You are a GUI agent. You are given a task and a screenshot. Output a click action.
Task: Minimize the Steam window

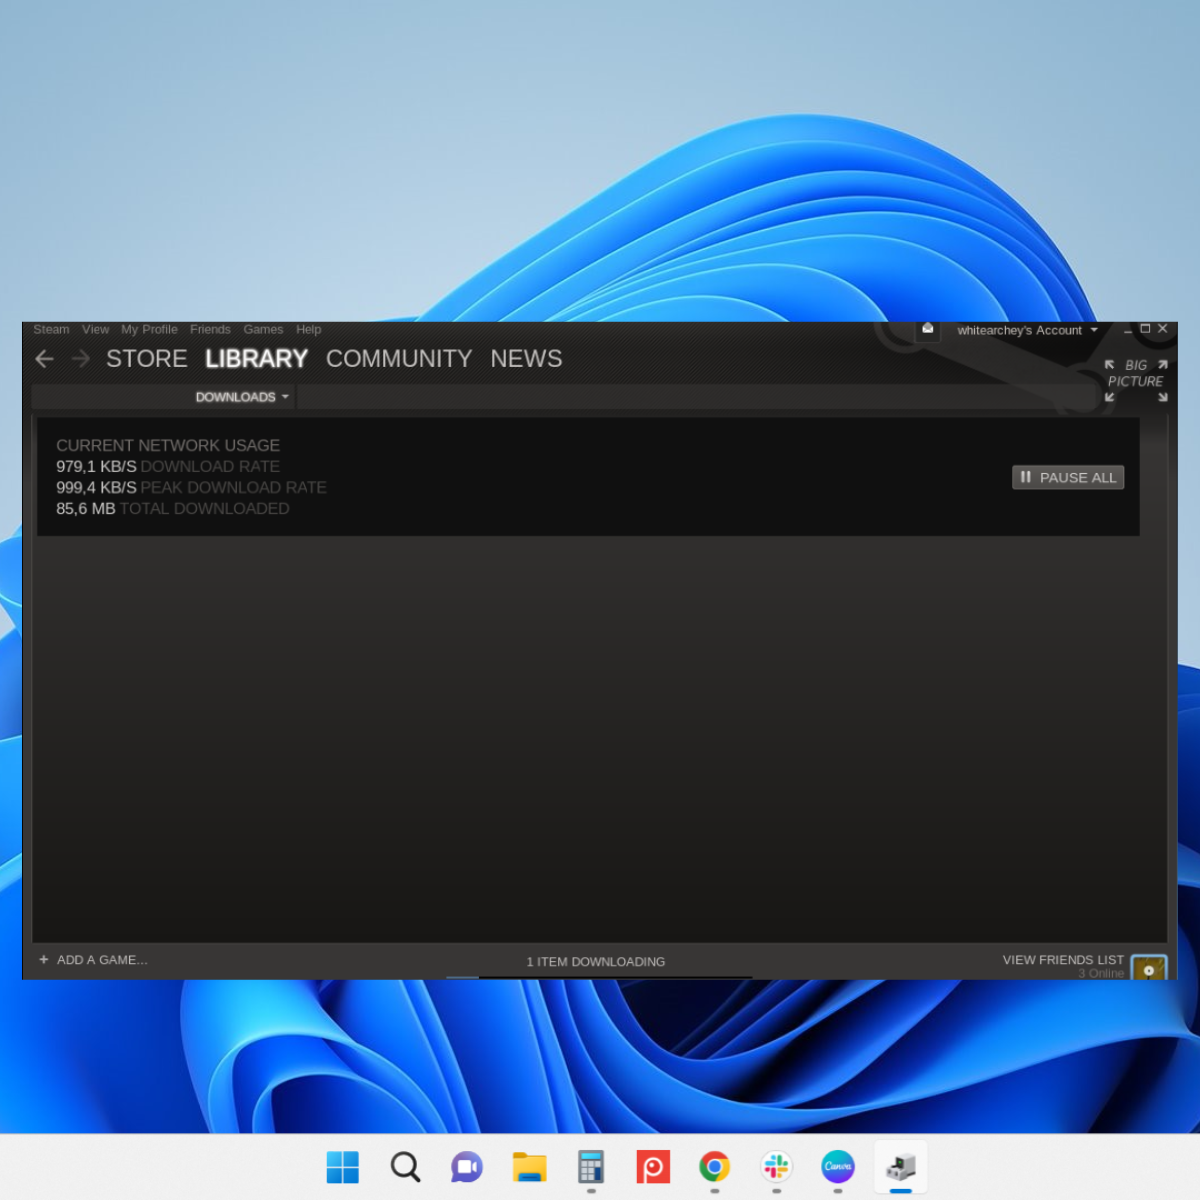coord(1128,329)
